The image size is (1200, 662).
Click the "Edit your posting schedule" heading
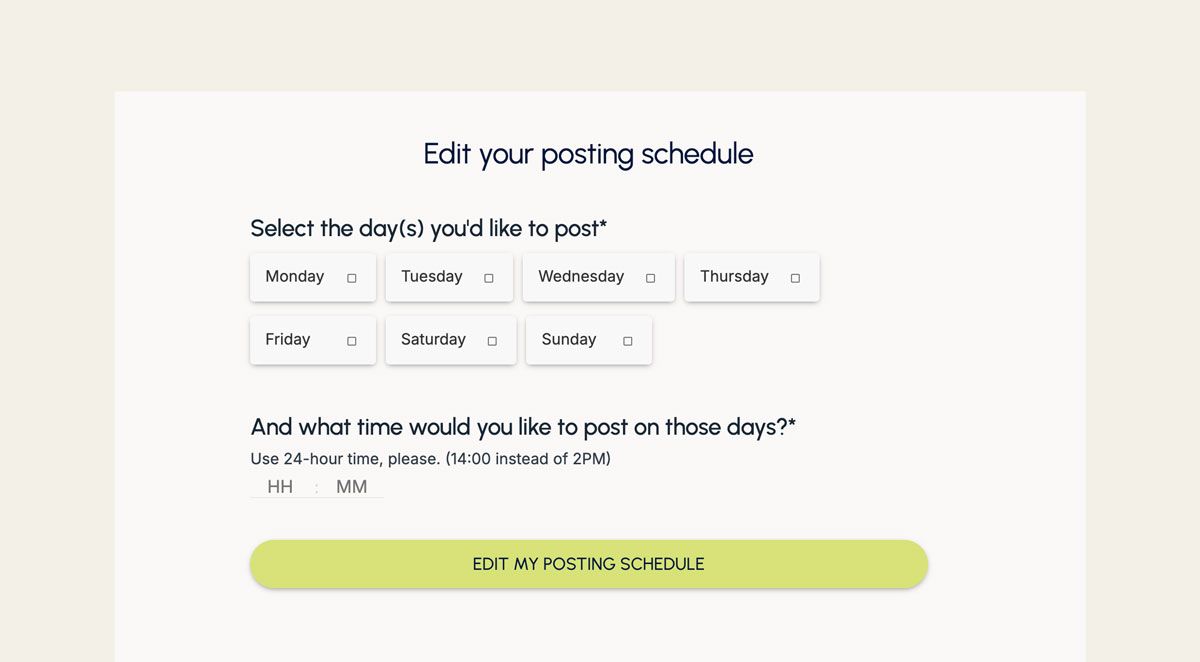click(588, 154)
